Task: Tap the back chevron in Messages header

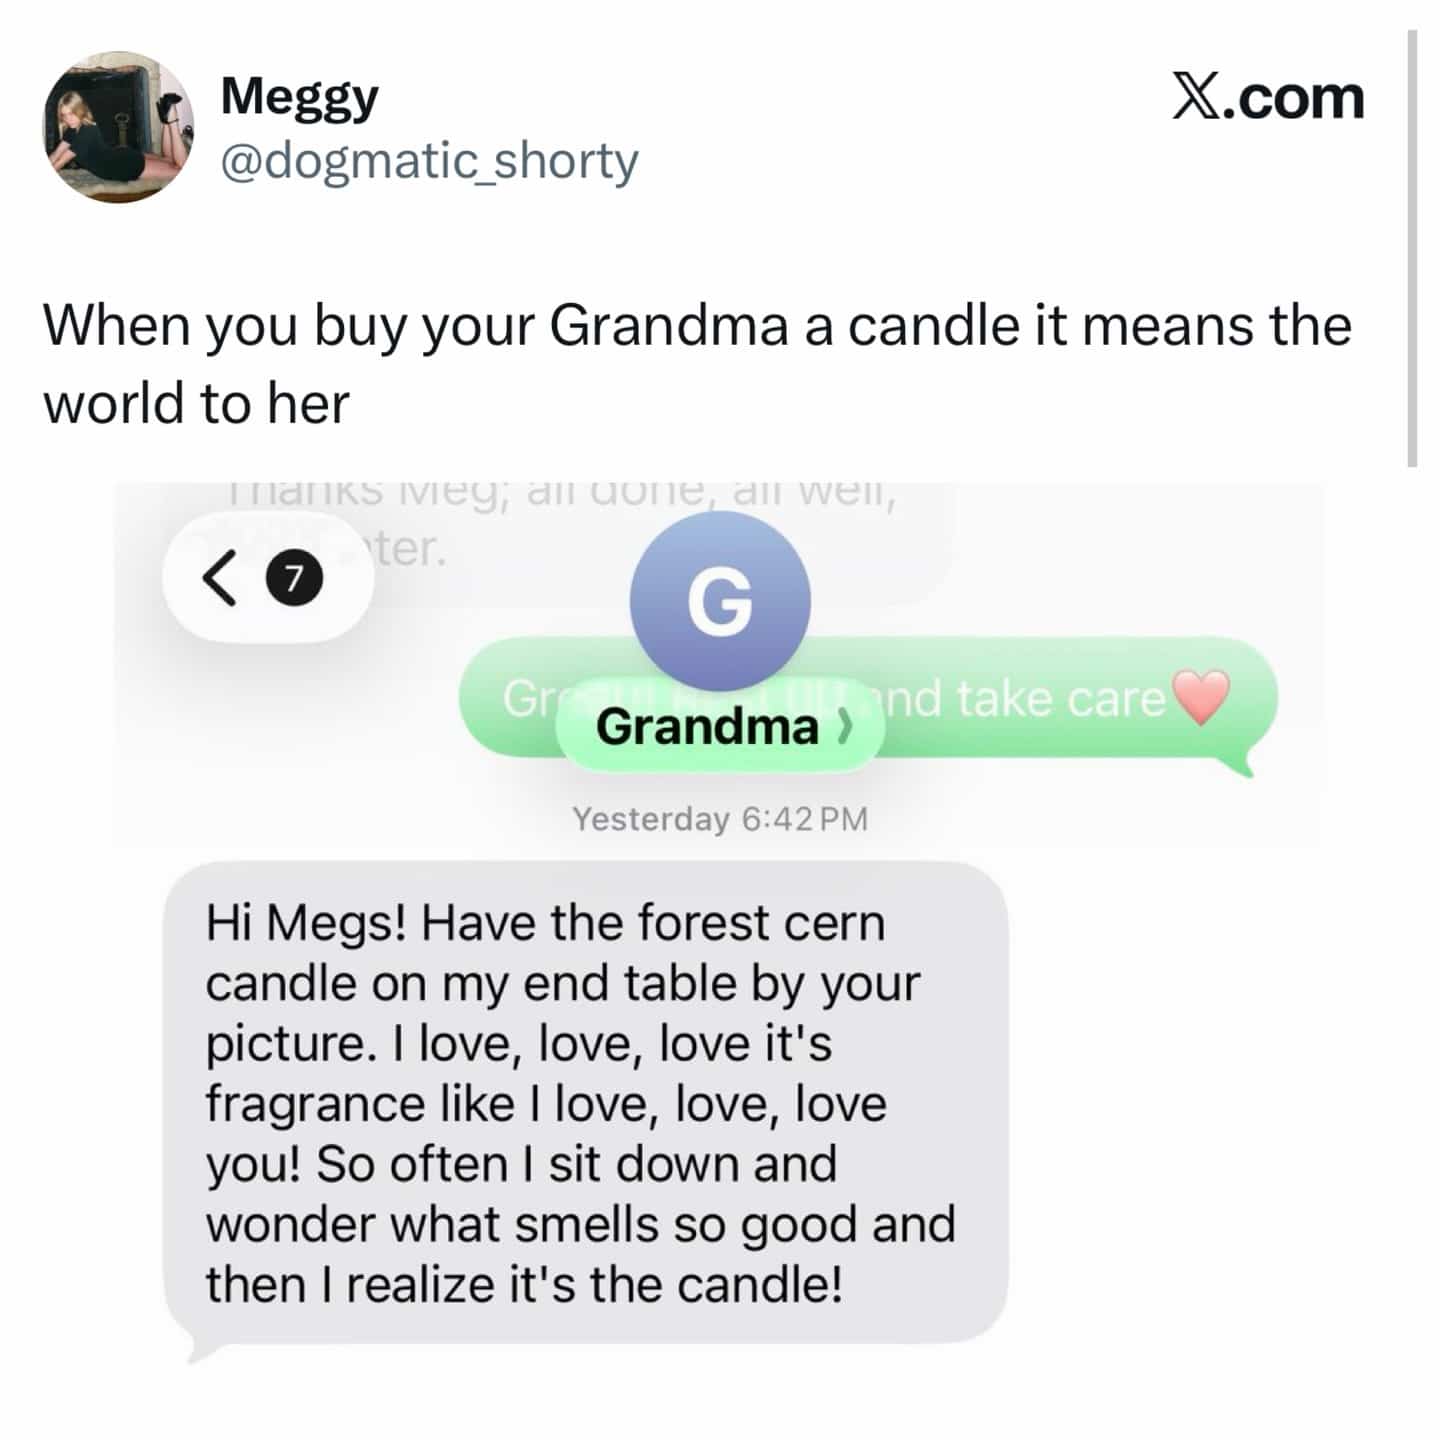Action: (219, 579)
